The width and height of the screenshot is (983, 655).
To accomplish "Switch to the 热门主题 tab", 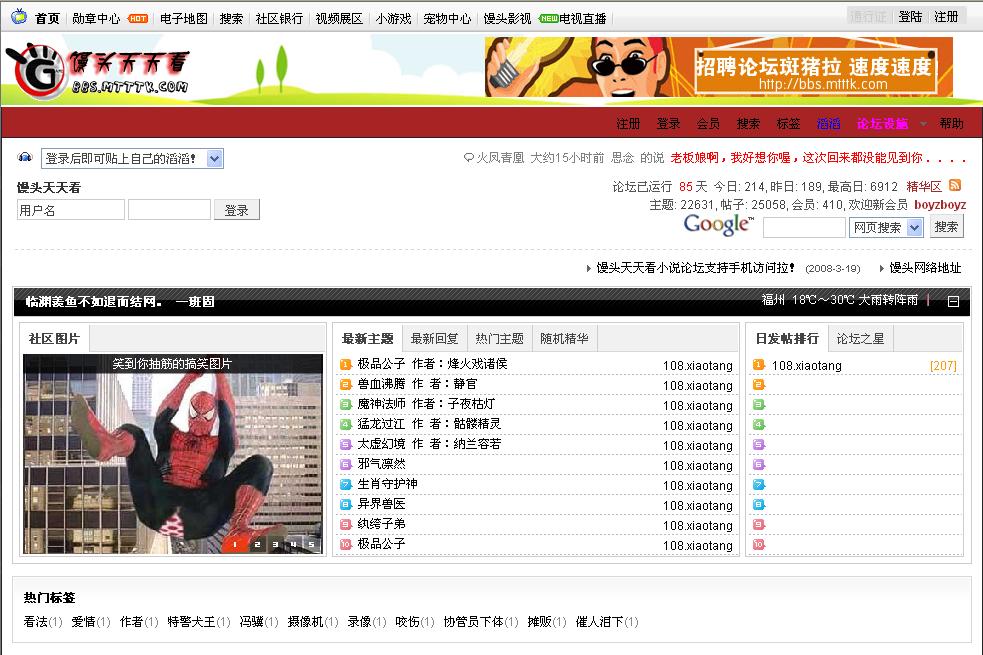I will click(499, 338).
